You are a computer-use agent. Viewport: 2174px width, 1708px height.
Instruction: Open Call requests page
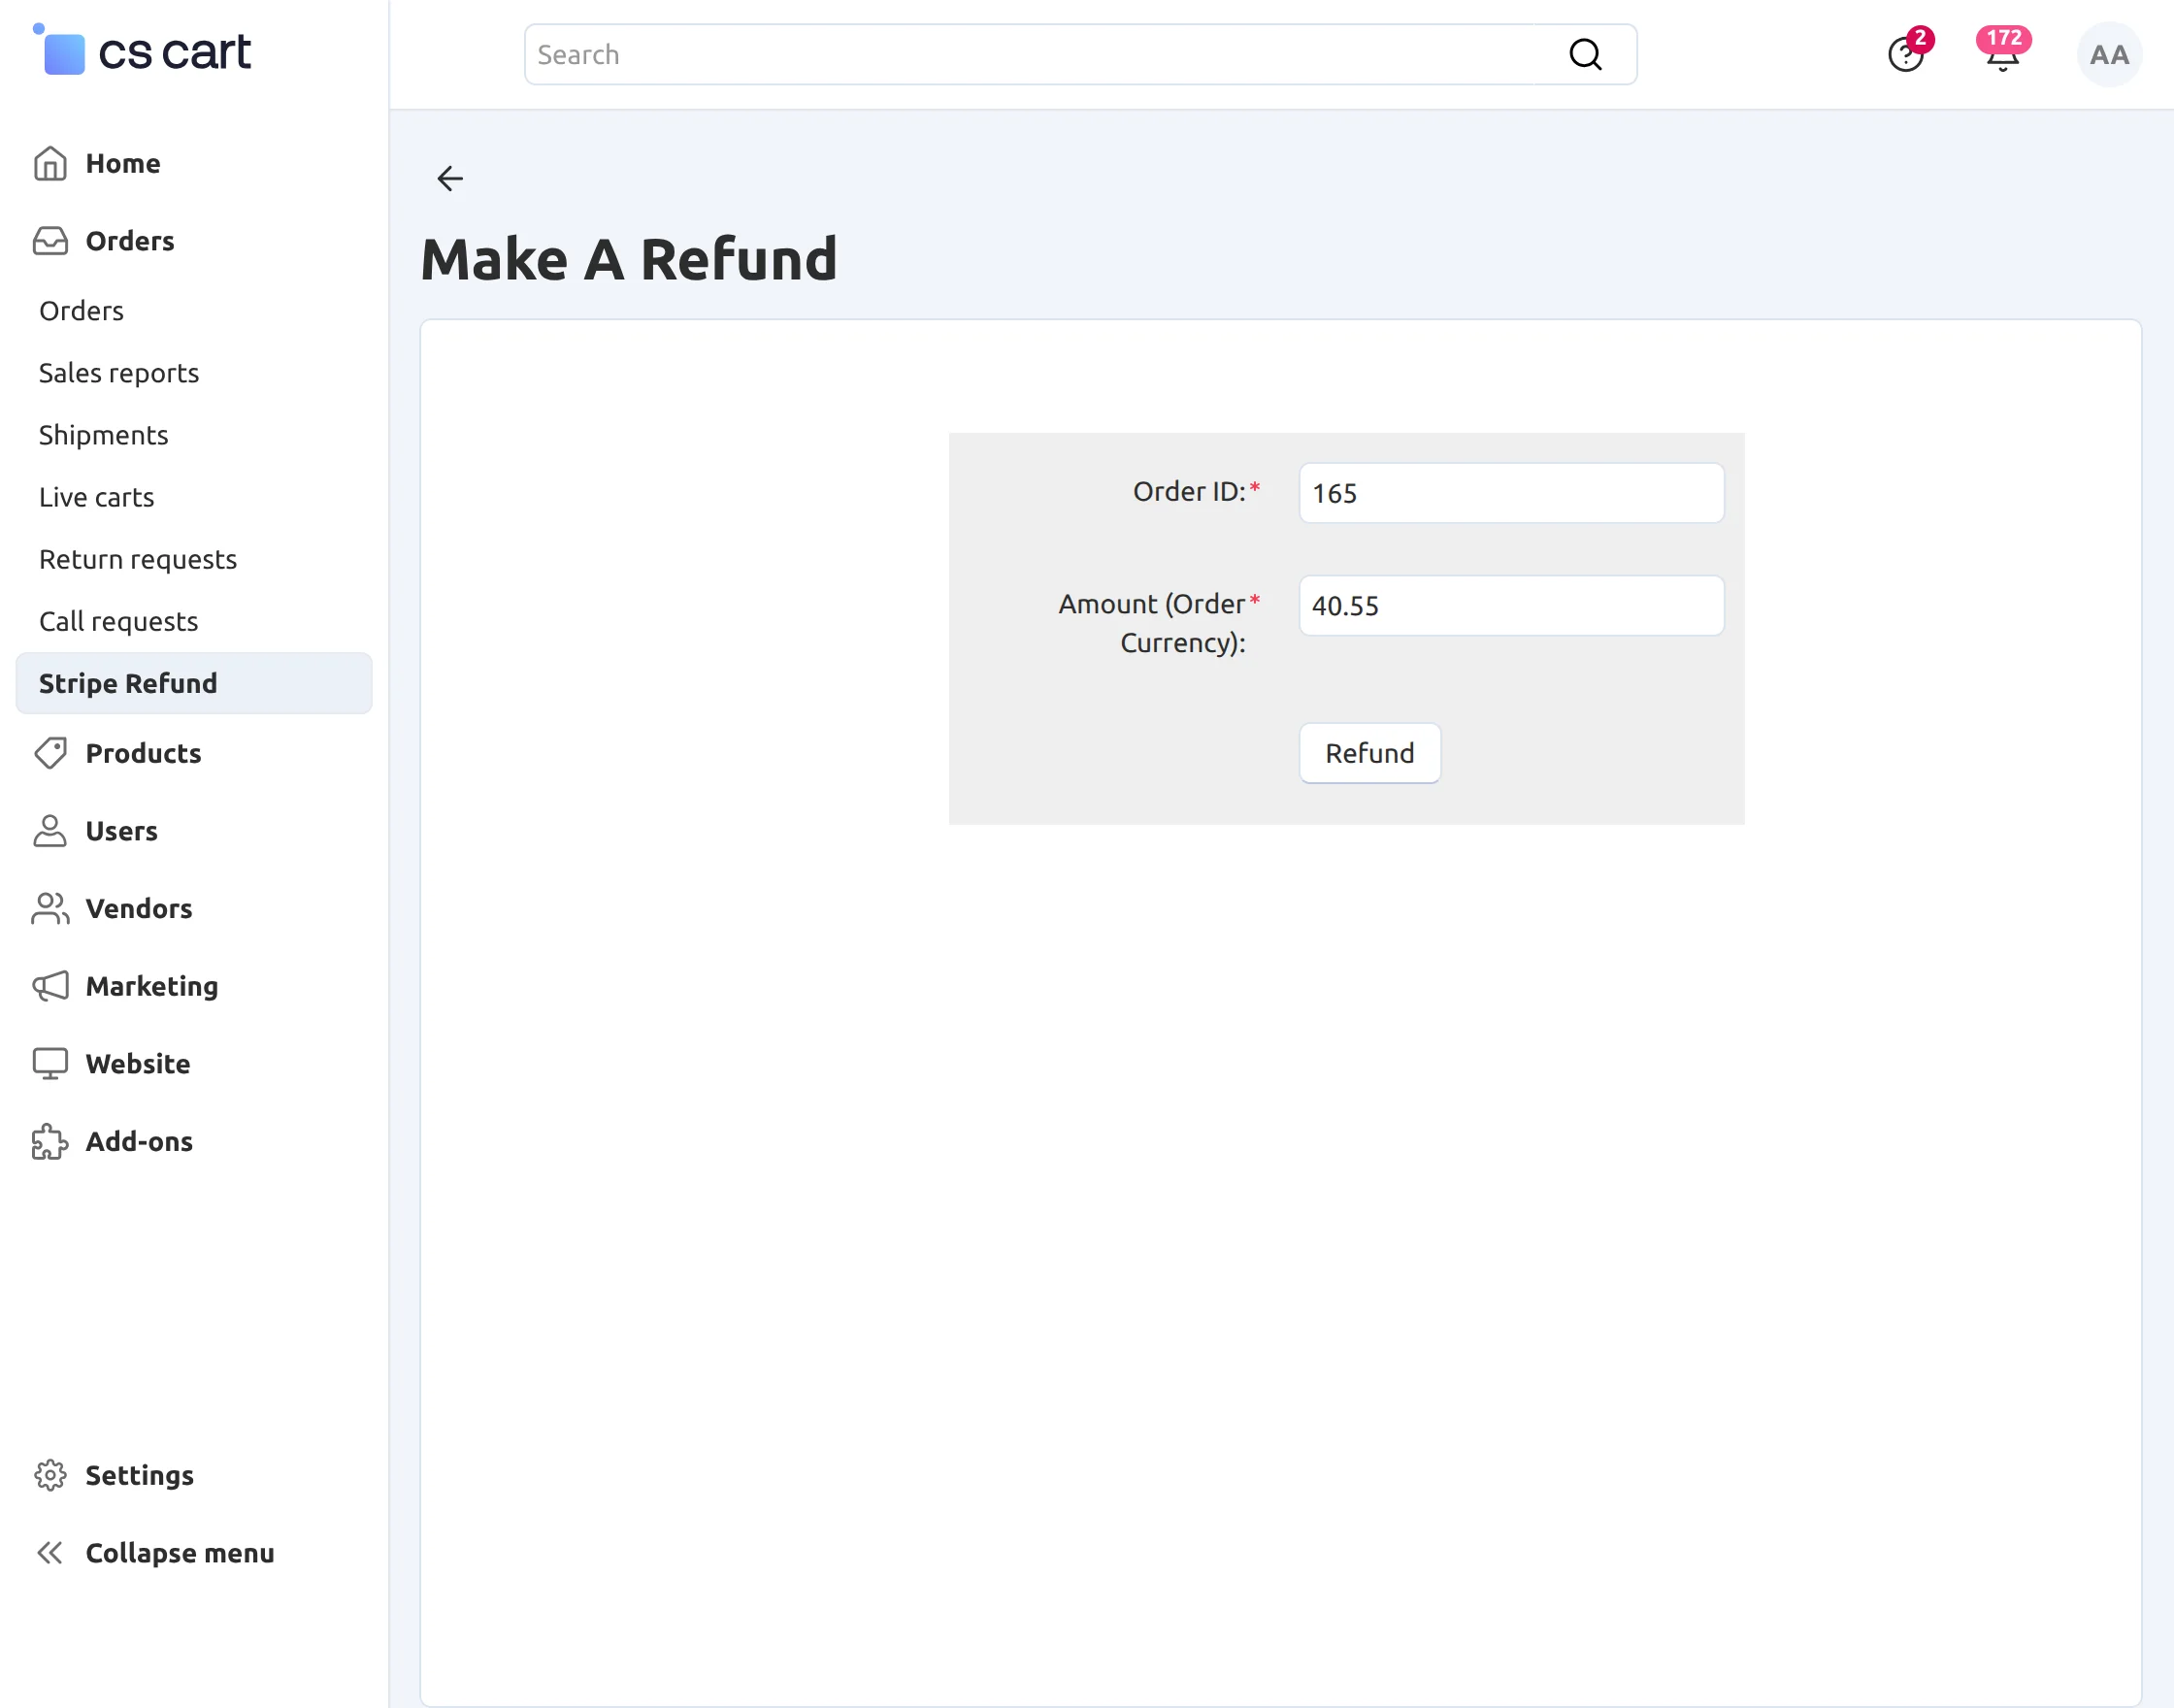coord(119,621)
